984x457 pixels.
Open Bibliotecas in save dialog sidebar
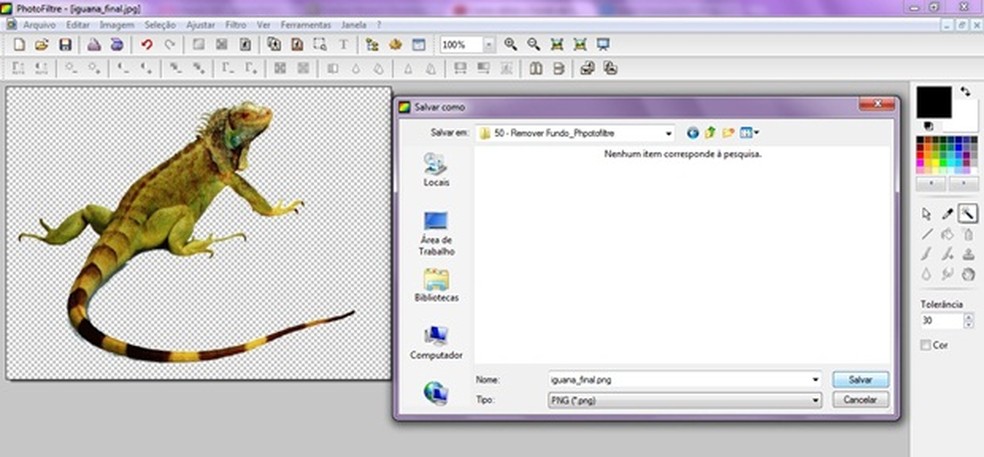click(x=436, y=286)
